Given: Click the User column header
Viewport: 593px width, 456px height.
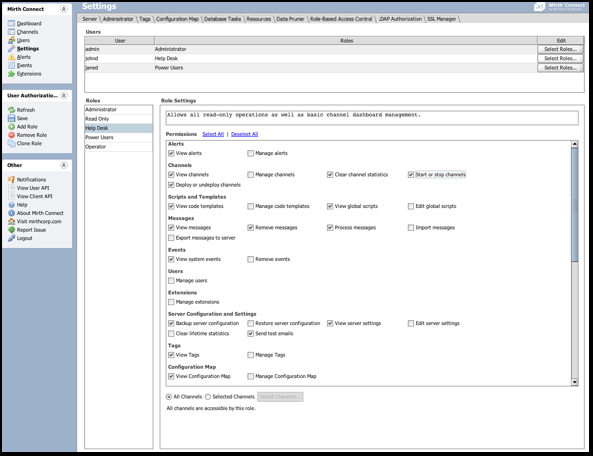Looking at the screenshot, I should tap(120, 40).
